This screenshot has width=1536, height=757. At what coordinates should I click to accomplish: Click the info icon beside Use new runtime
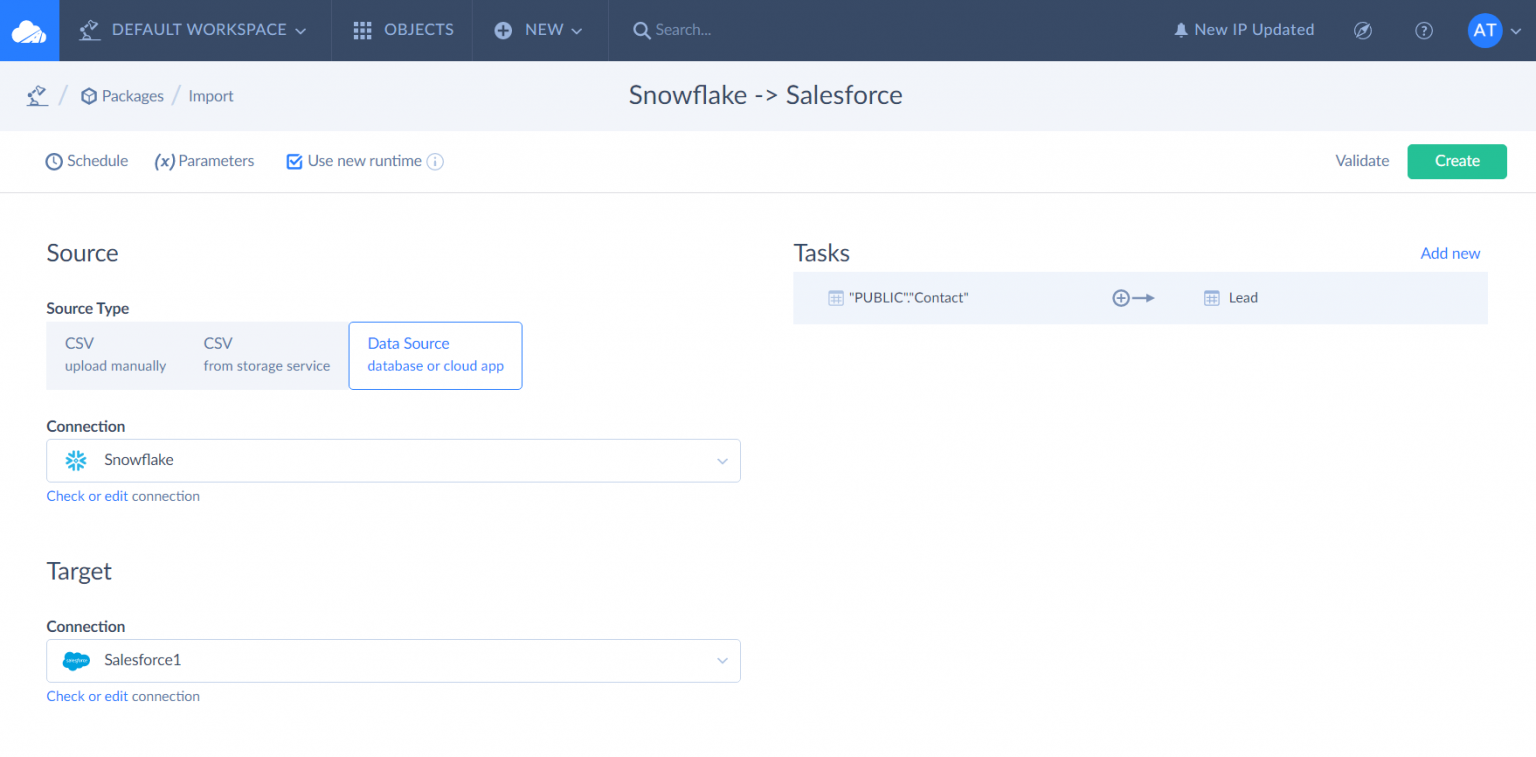click(435, 161)
